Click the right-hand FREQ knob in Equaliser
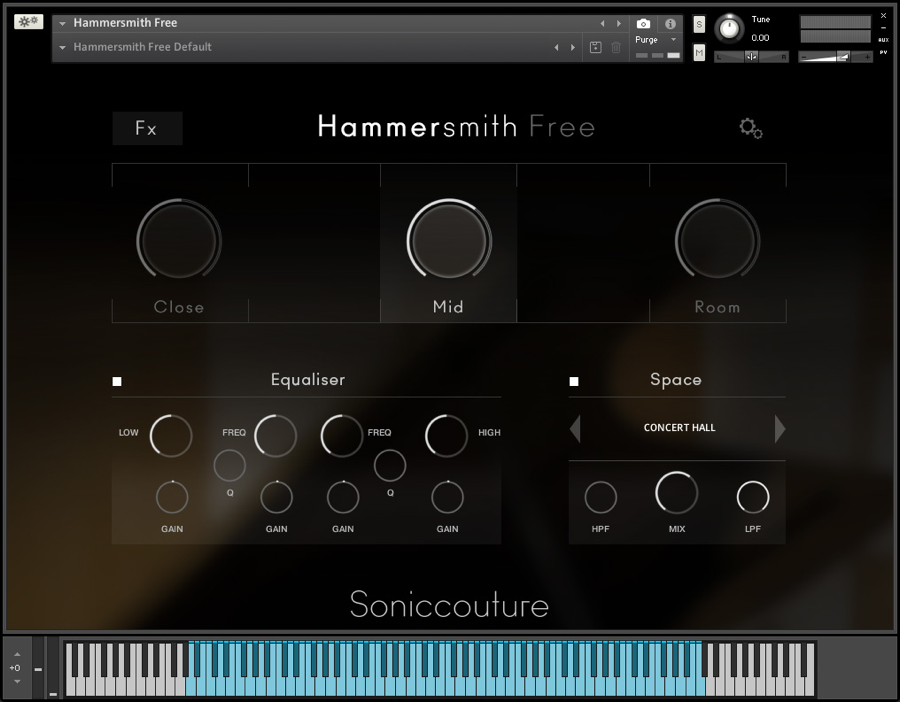This screenshot has height=702, width=900. click(x=342, y=436)
